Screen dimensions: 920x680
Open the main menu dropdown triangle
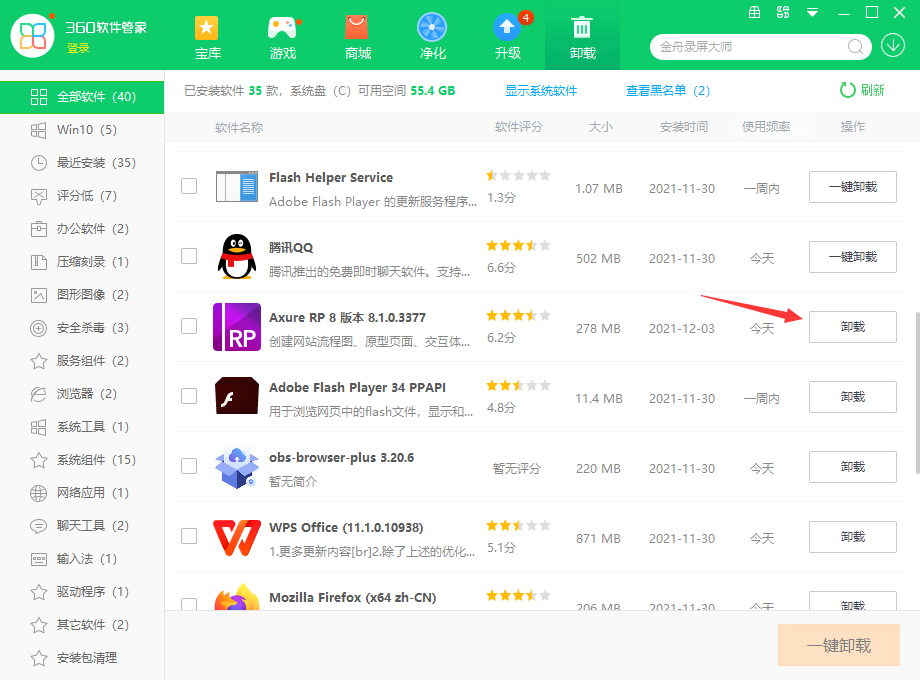click(x=813, y=12)
